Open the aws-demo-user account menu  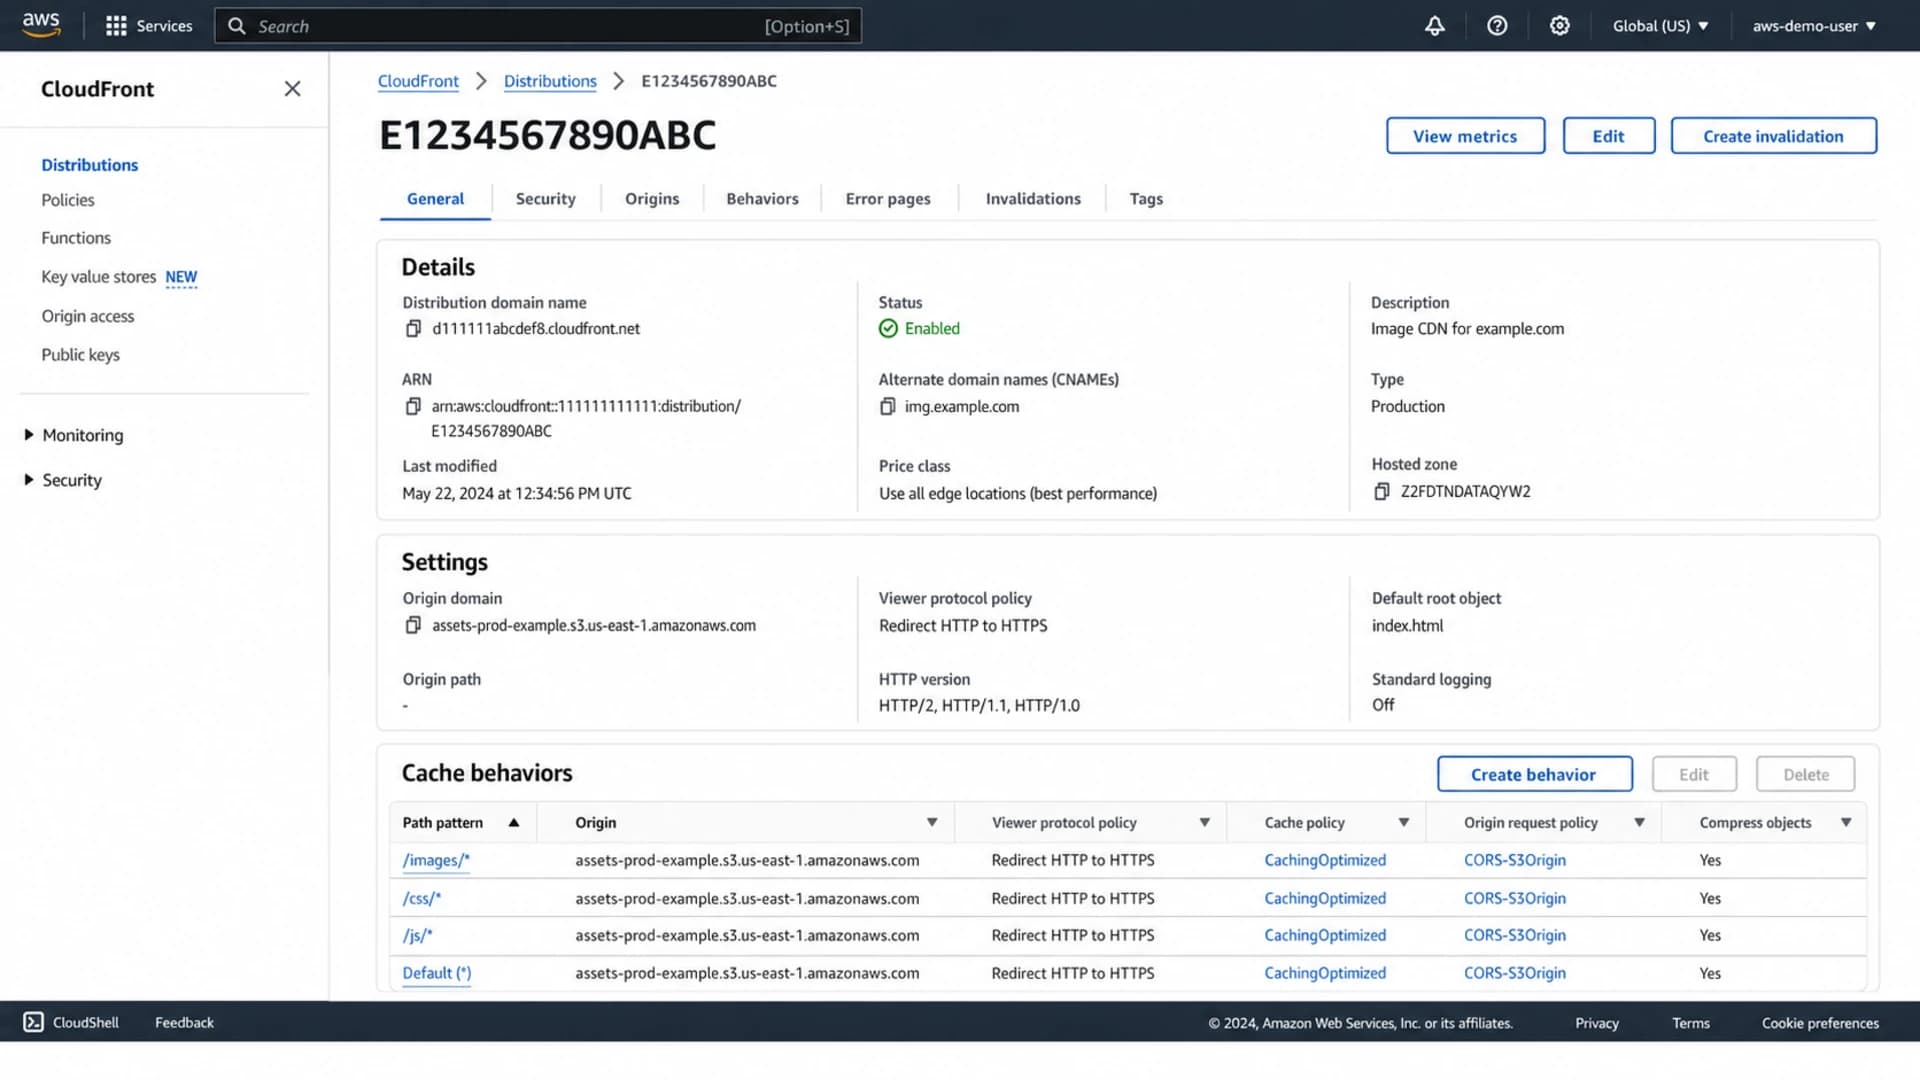click(x=1814, y=26)
